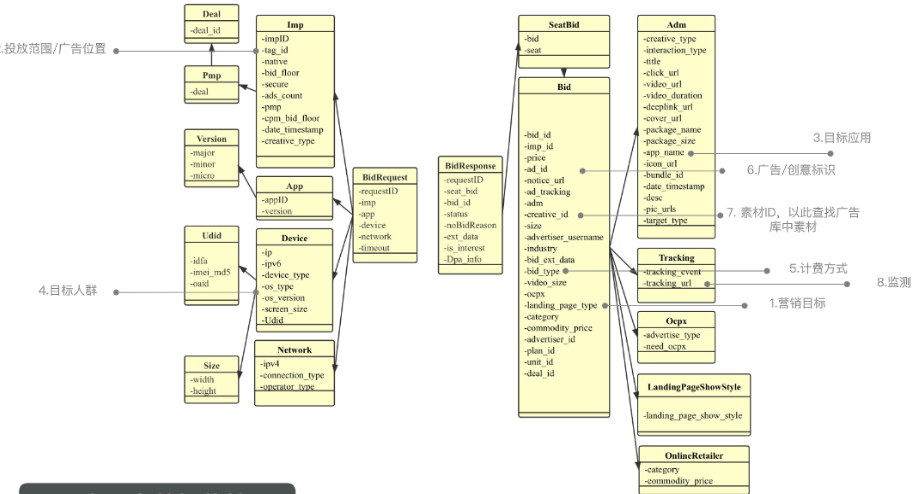
Task: Click the Ocpx class title
Action: pyautogui.click(x=676, y=321)
